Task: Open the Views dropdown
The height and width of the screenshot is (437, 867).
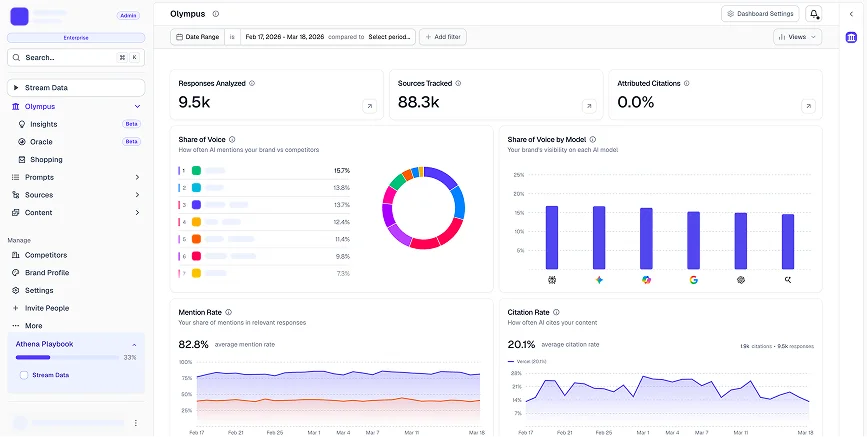Action: coord(797,36)
